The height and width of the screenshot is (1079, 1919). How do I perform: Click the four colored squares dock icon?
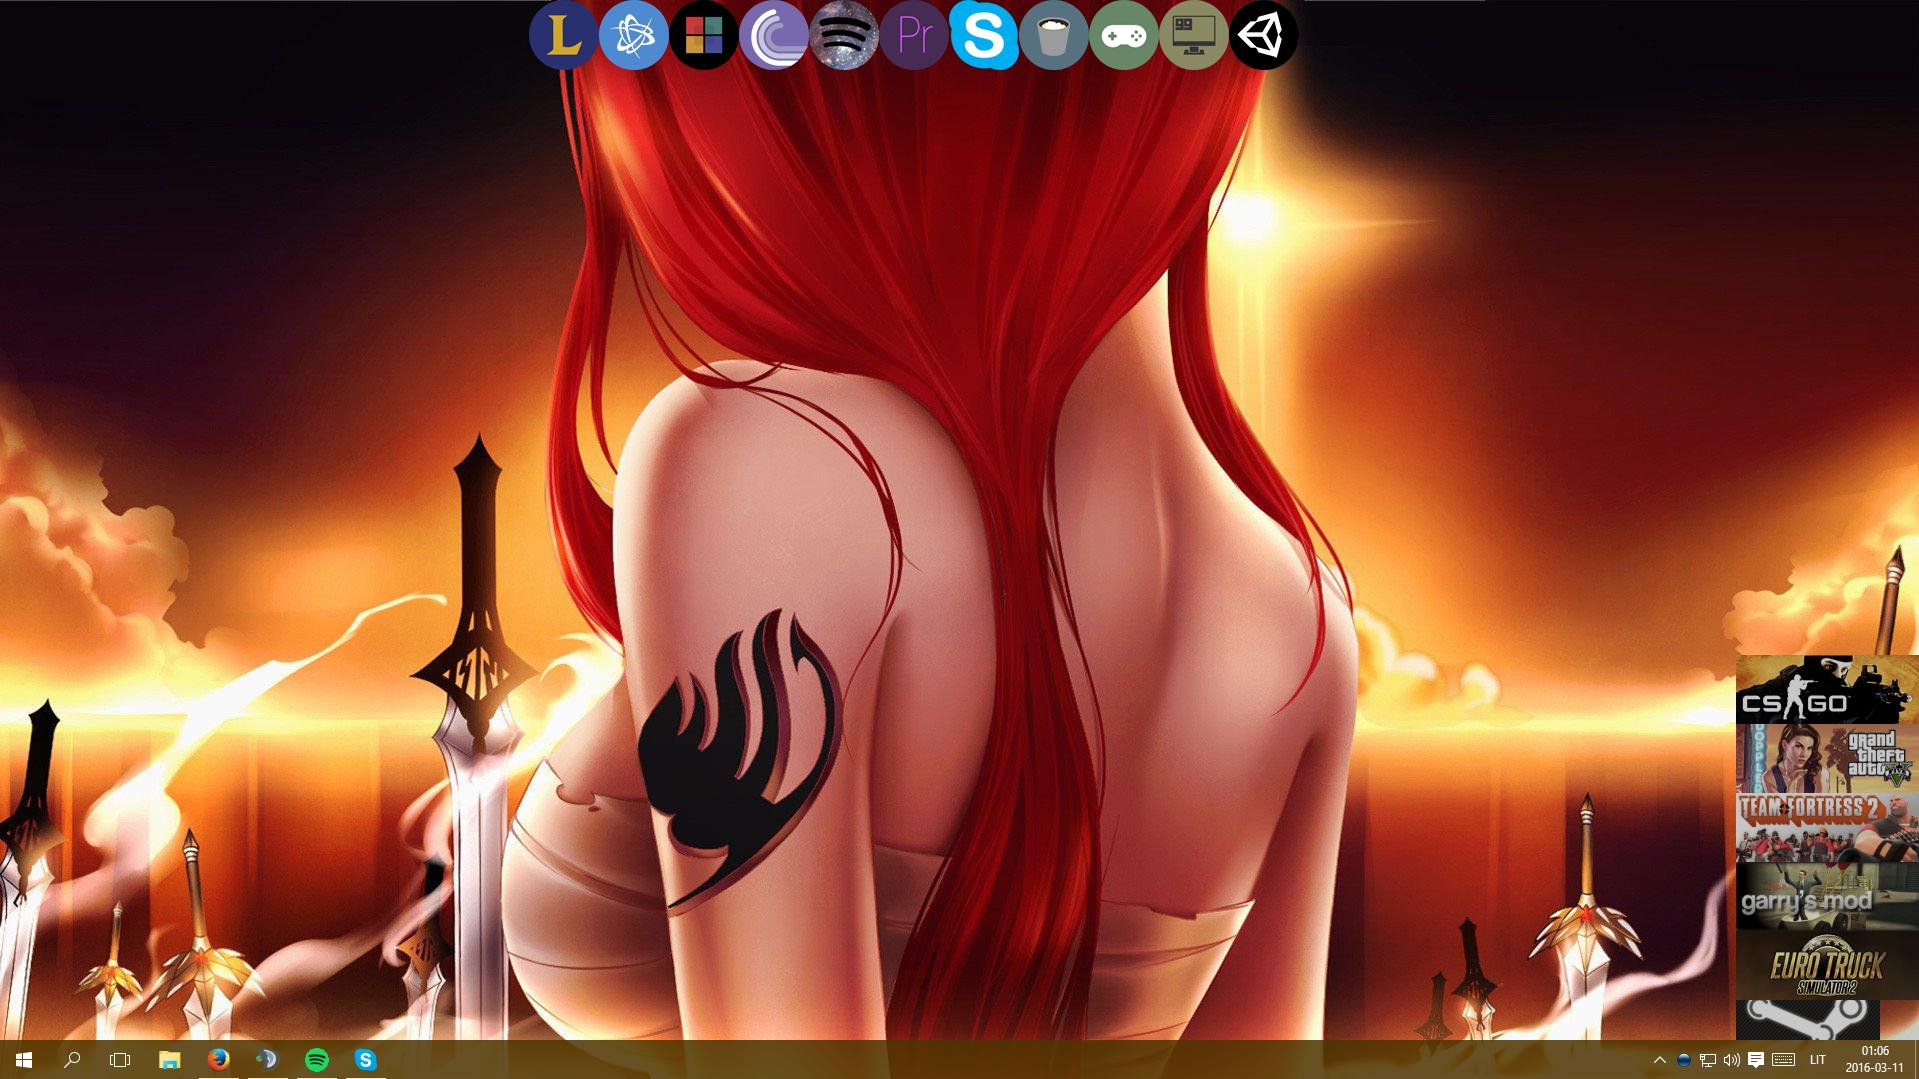pyautogui.click(x=703, y=35)
